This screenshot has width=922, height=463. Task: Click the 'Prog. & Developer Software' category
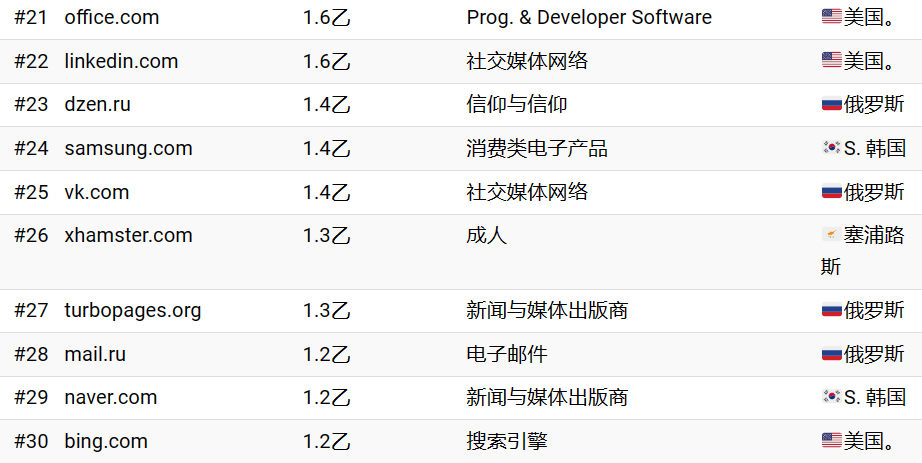point(589,17)
